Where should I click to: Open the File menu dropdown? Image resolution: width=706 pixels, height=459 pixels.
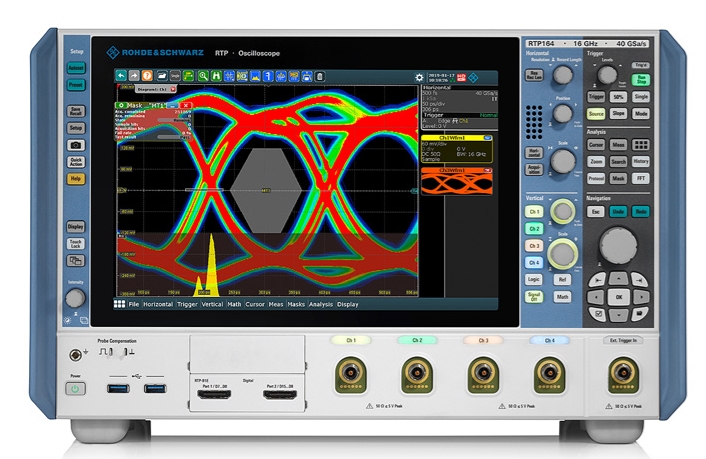[133, 303]
